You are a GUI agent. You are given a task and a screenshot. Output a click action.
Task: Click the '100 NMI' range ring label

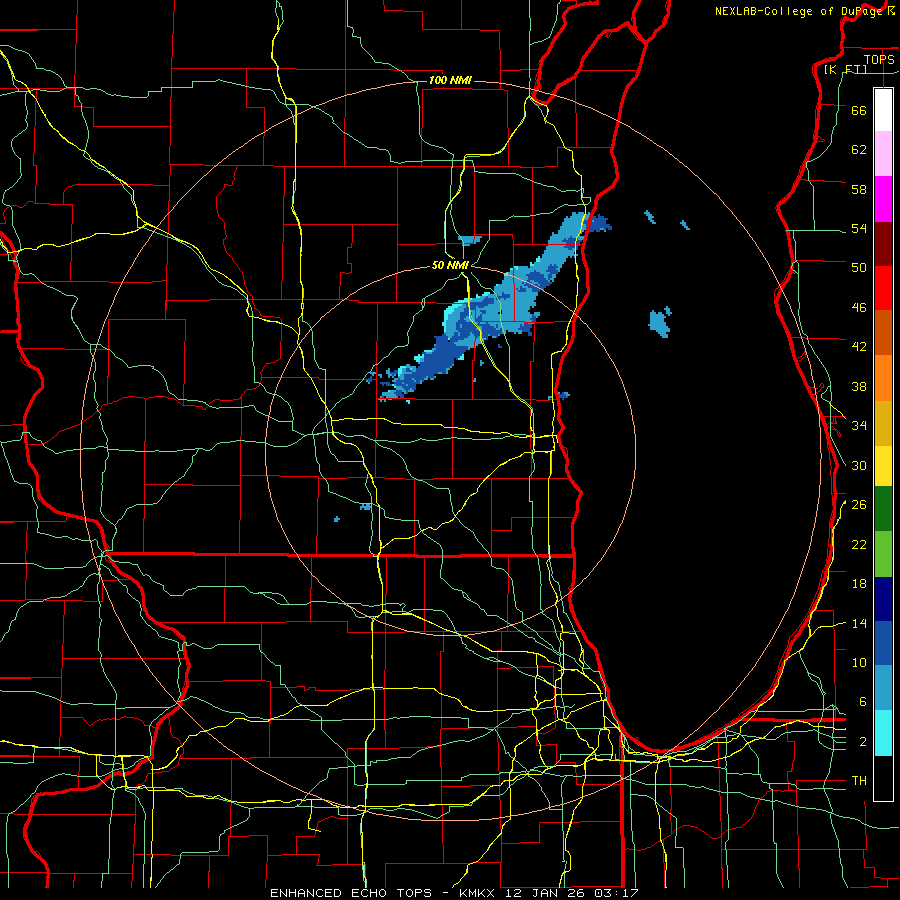(x=450, y=80)
